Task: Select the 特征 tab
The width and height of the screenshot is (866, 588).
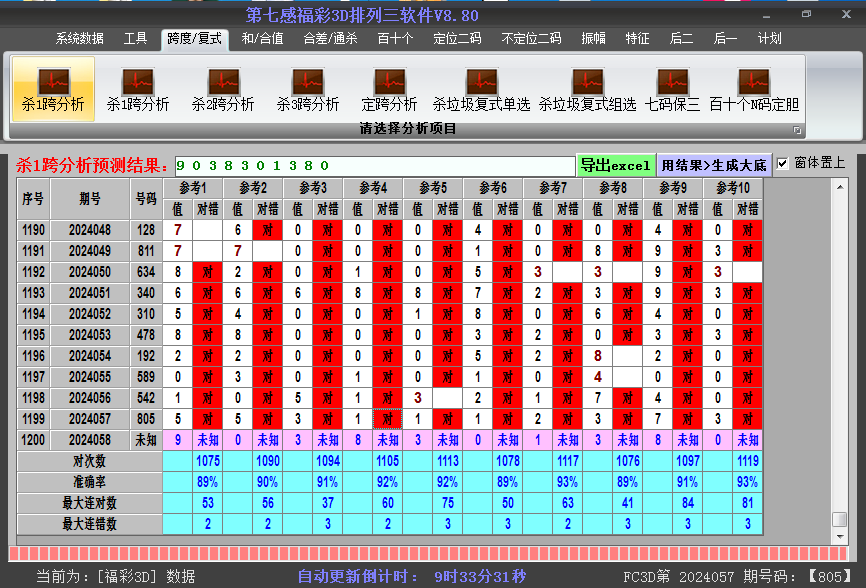Action: (637, 39)
